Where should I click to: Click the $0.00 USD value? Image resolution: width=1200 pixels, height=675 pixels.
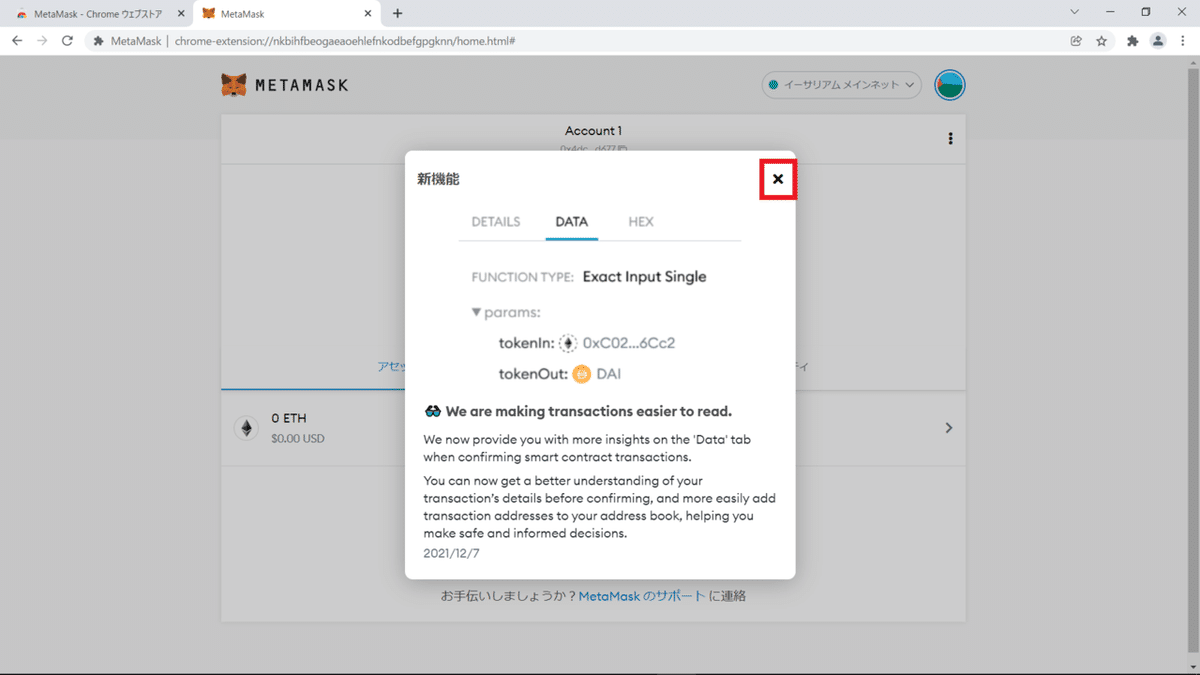(298, 438)
